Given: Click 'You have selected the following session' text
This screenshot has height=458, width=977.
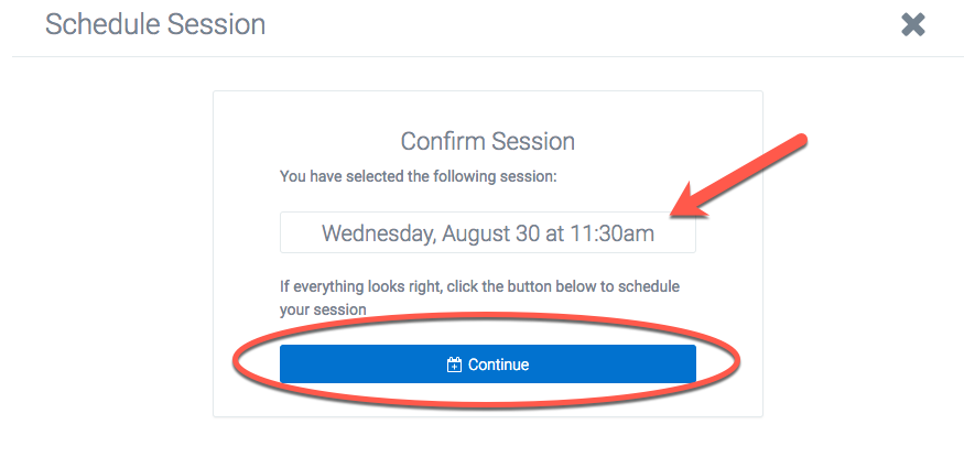Looking at the screenshot, I should click(x=417, y=176).
